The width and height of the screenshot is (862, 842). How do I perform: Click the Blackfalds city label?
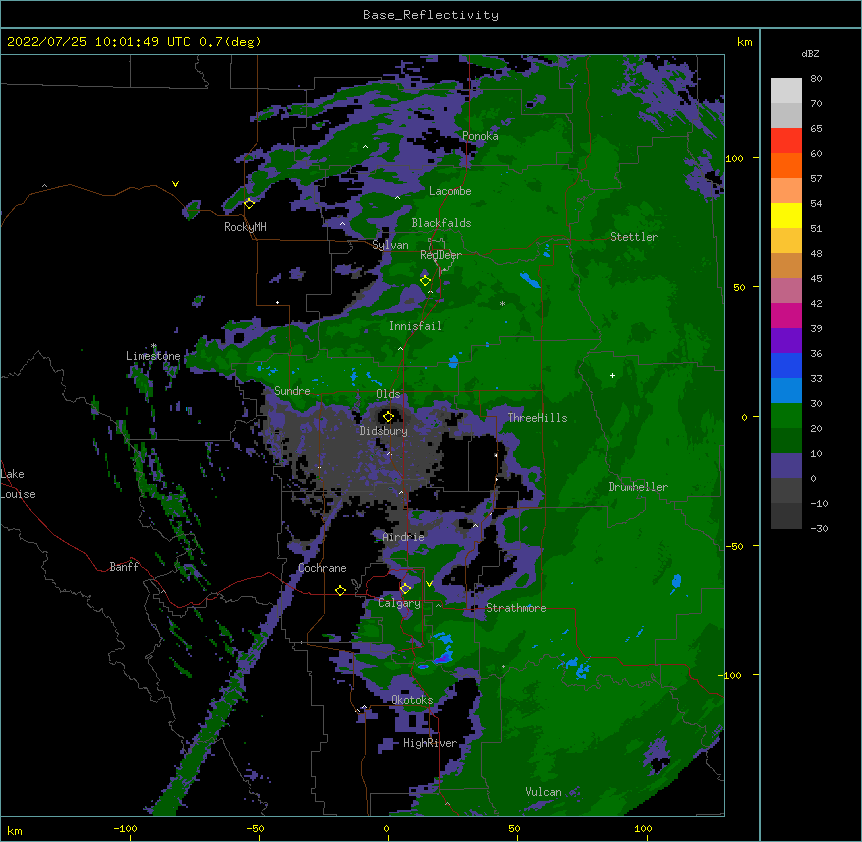point(441,223)
